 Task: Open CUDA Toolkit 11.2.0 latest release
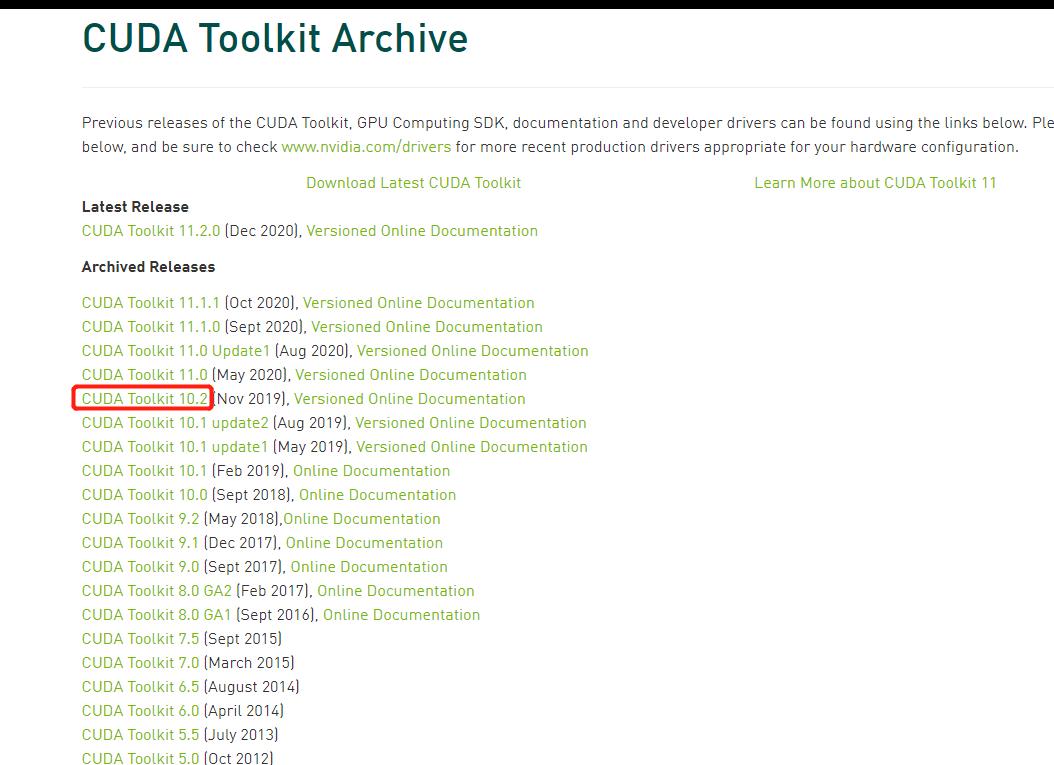point(151,231)
